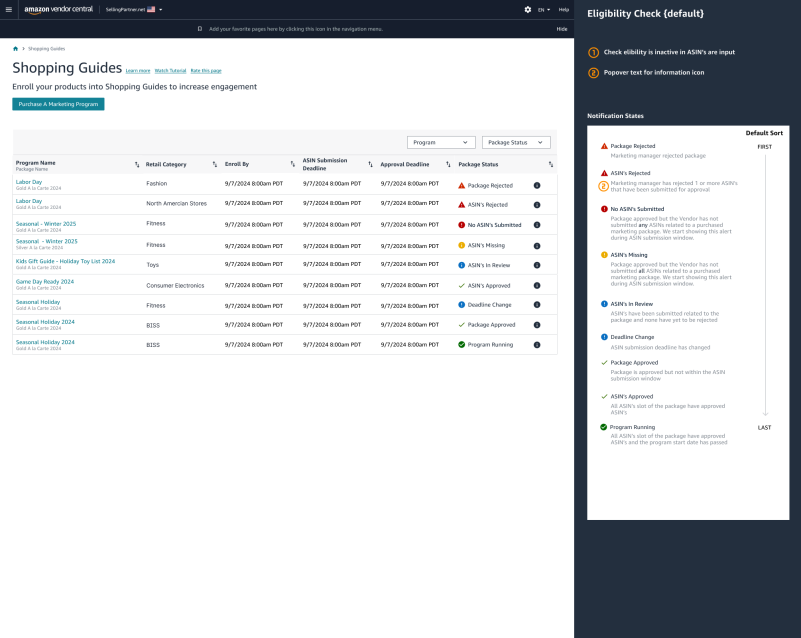Open info icon for No ASIN's Submitted row

[x=537, y=225]
